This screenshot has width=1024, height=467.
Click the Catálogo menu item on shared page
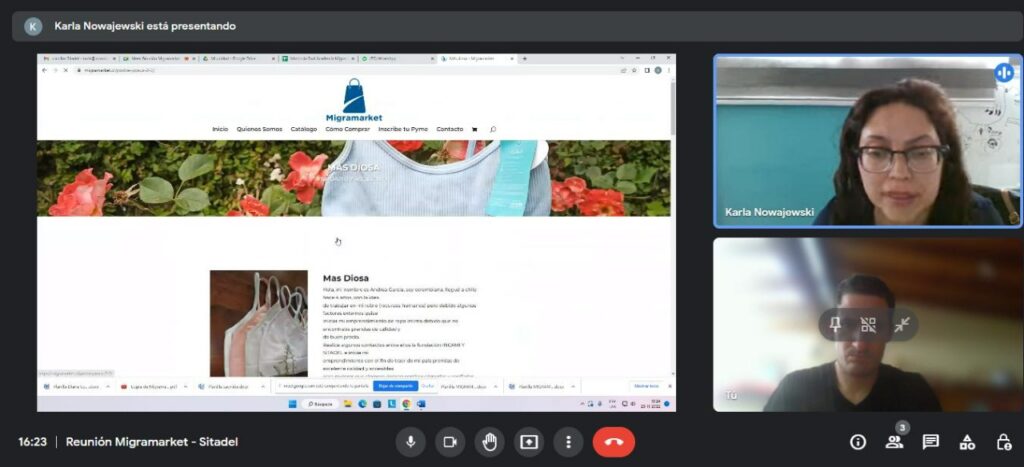click(304, 129)
